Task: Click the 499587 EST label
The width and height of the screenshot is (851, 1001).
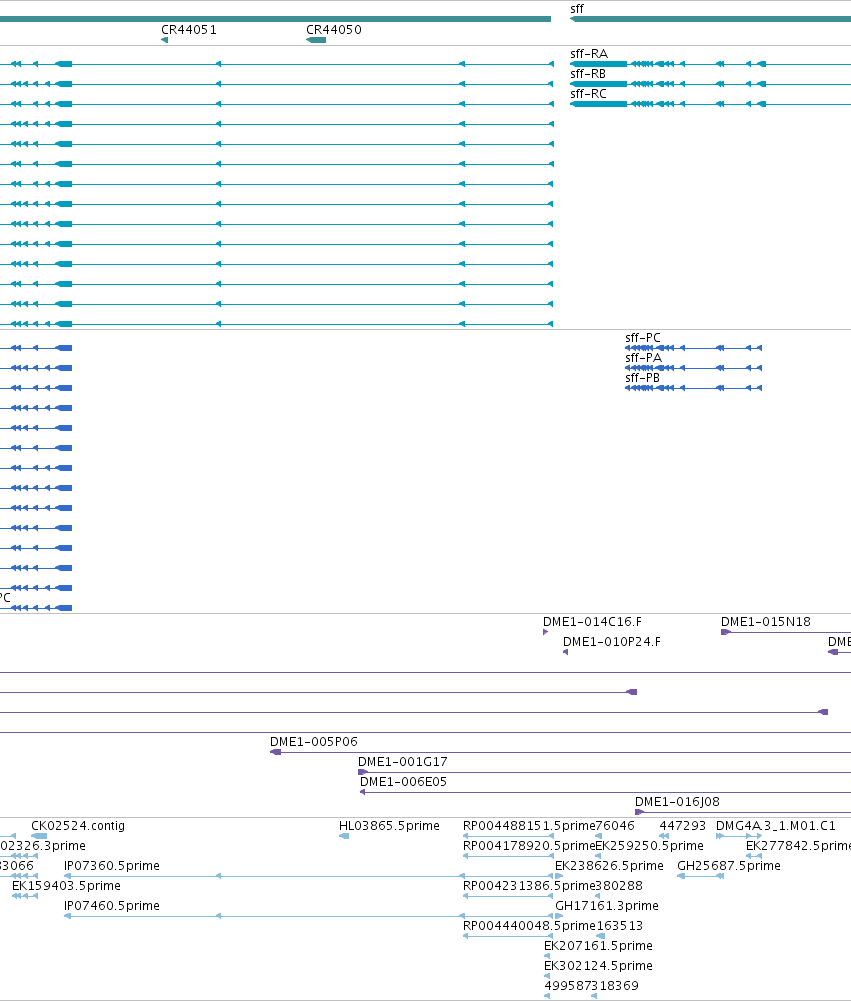Action: pos(568,986)
